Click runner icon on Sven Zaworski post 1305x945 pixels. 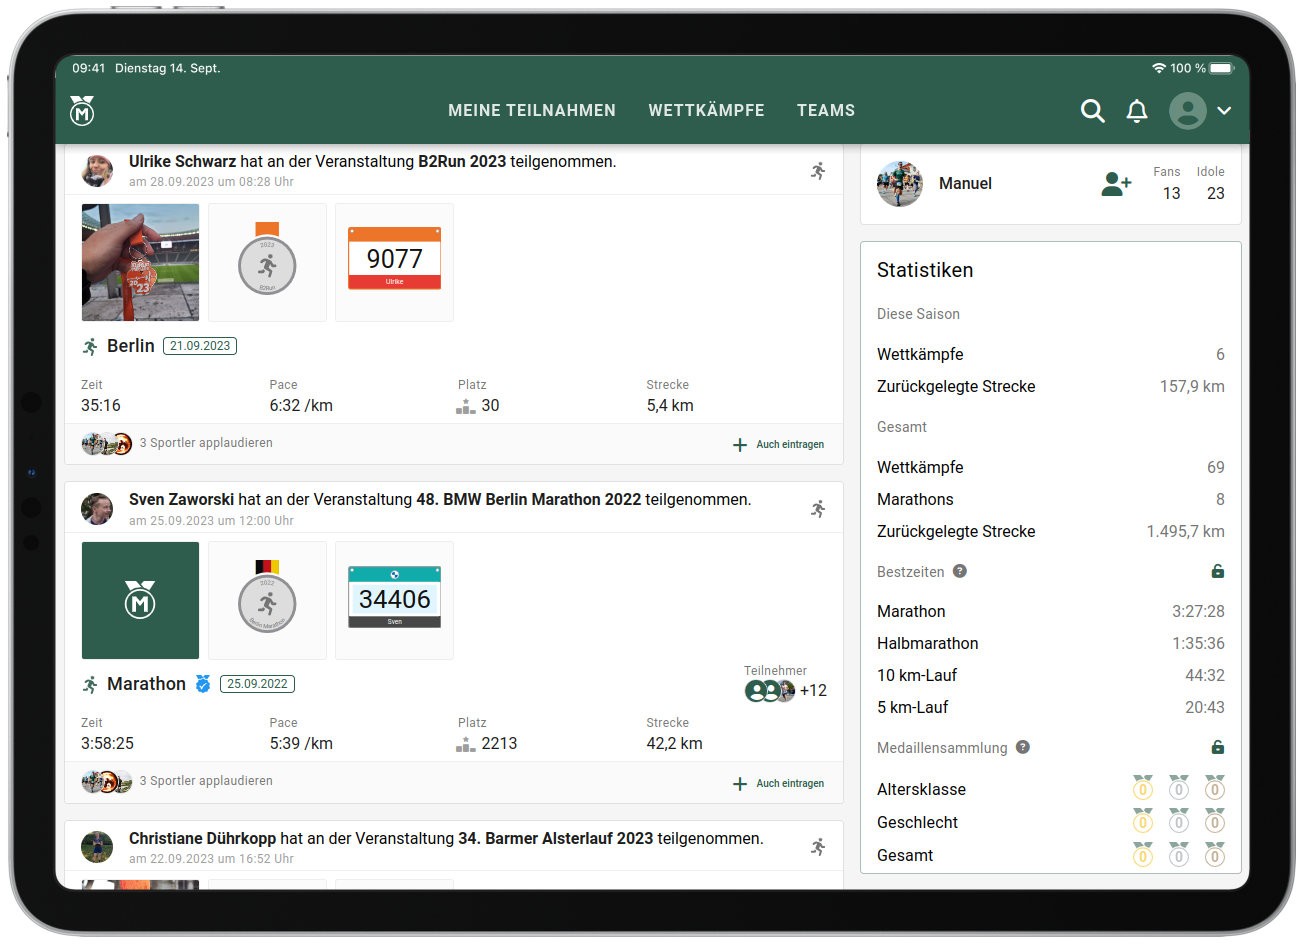pyautogui.click(x=818, y=509)
